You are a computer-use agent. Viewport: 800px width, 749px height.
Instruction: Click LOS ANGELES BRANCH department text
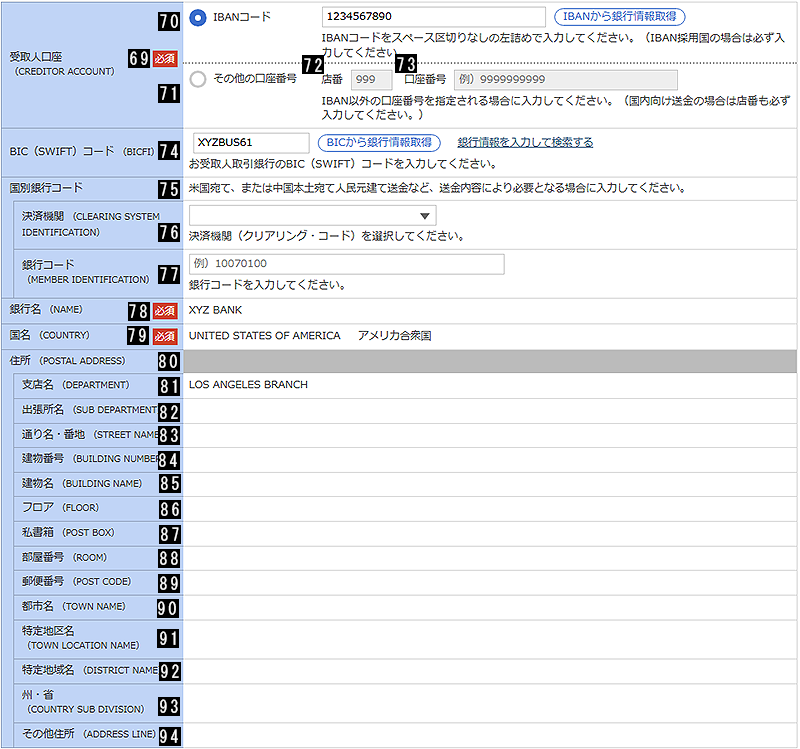coord(248,384)
